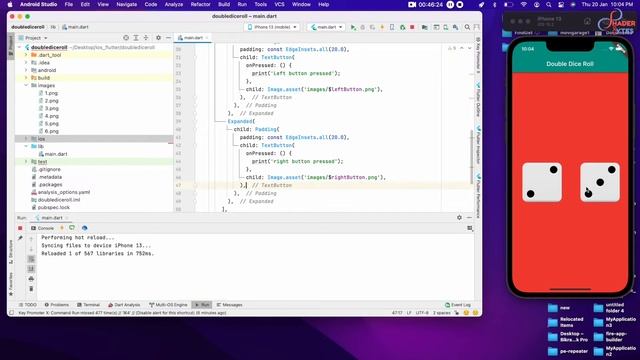640x360 pixels.
Task: Toggle tool window bars at status bar corner
Action: (x=11, y=313)
